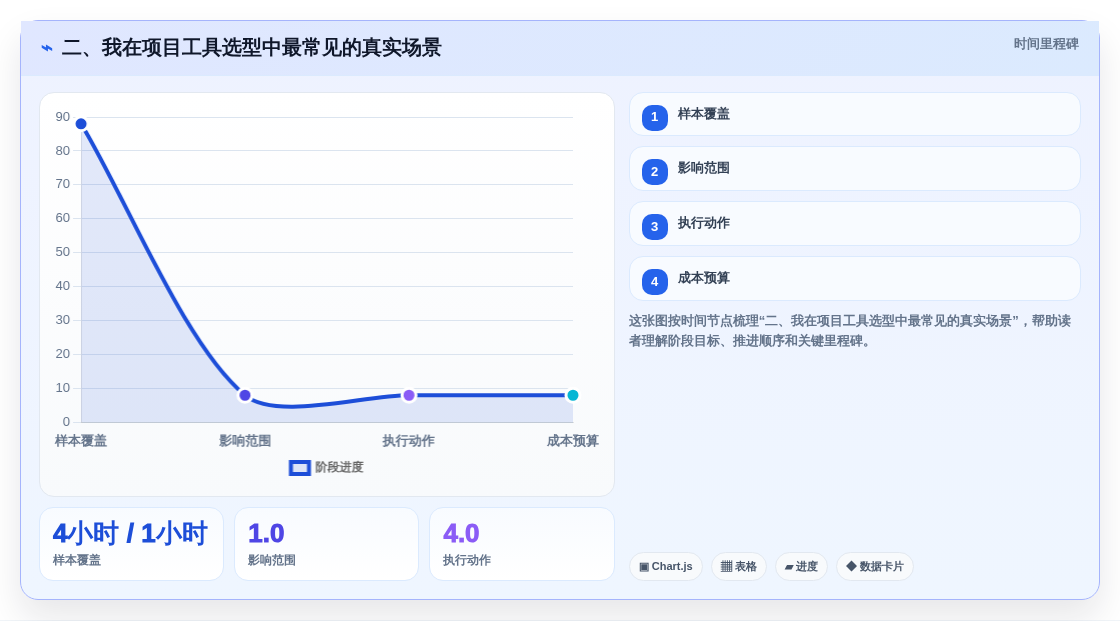
Task: Click the y-axis value 50
Action: [63, 252]
